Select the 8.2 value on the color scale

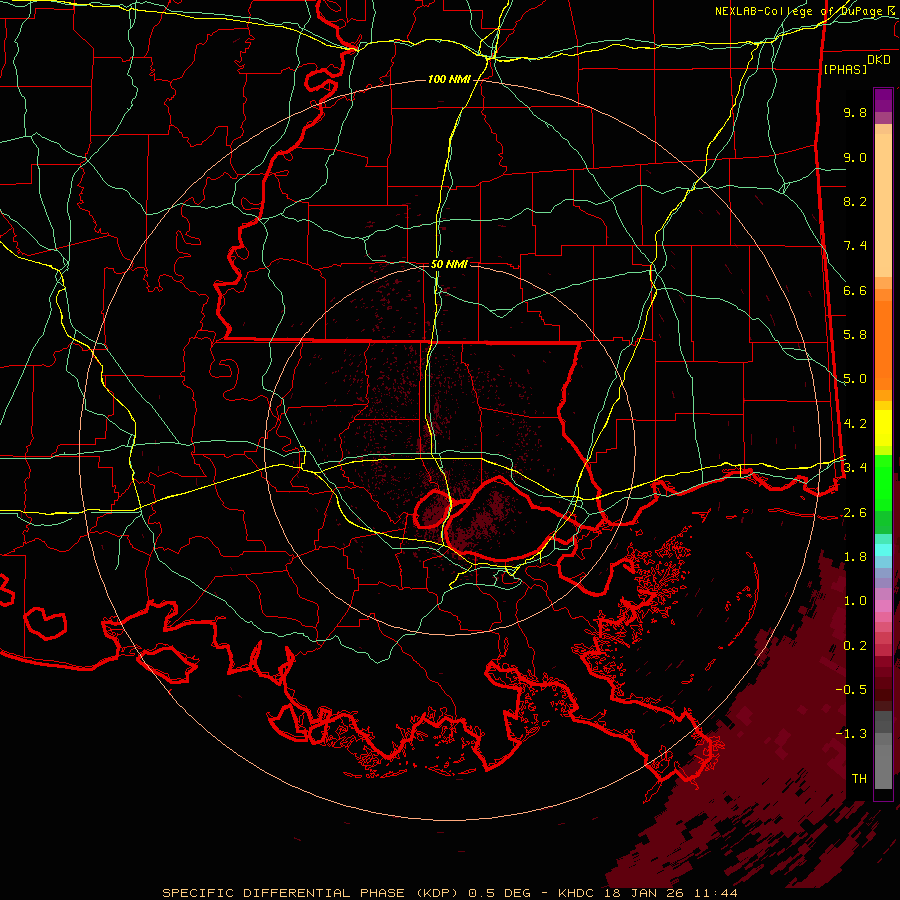click(x=855, y=201)
